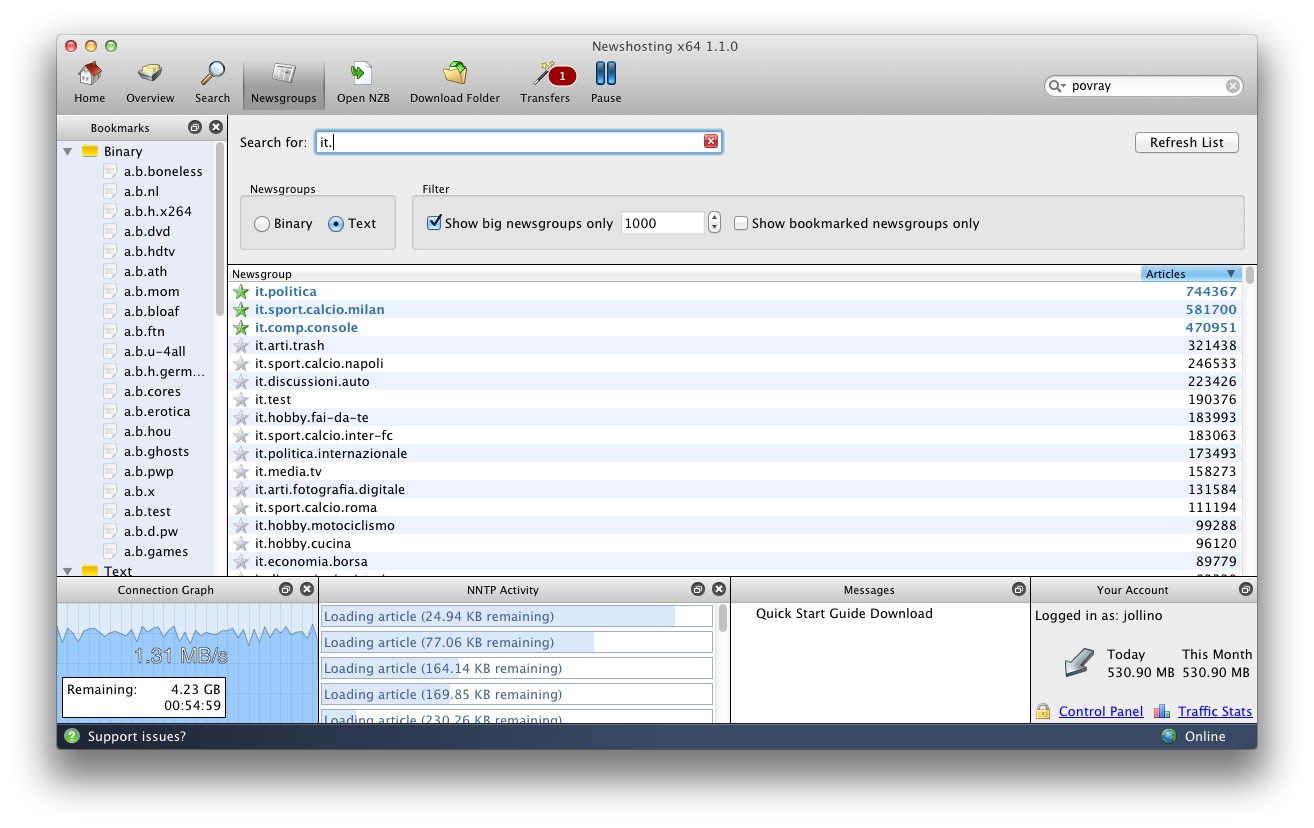
Task: Bookmark it.arti.trash with its star
Action: 241,346
